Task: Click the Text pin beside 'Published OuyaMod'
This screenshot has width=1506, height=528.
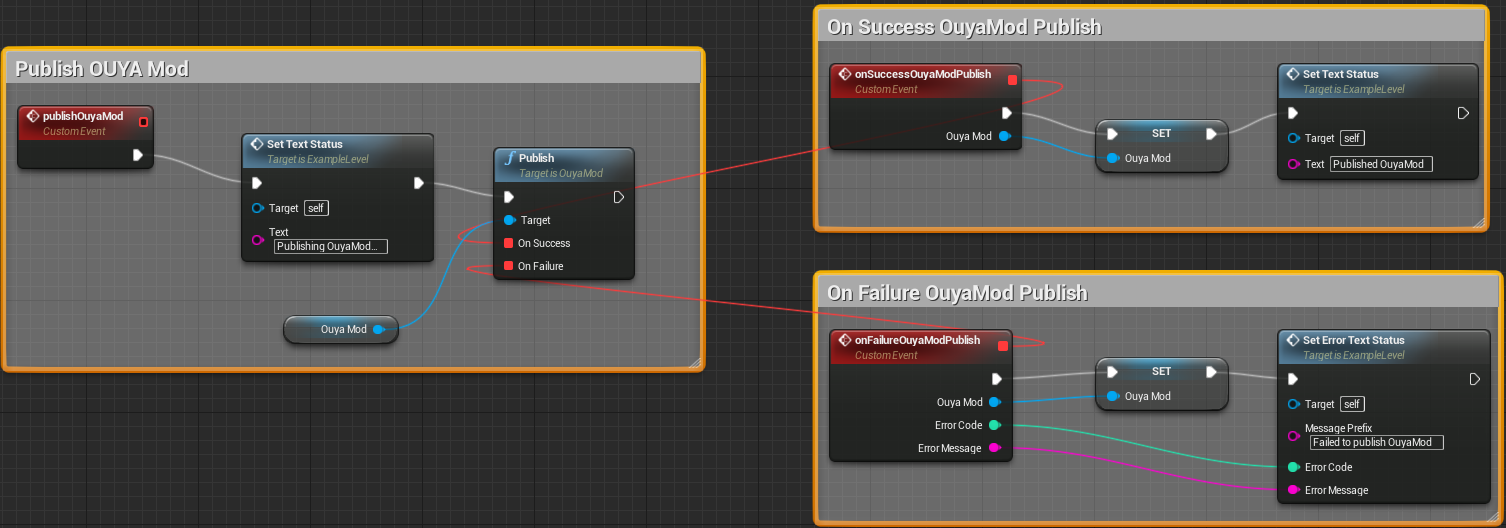Action: (x=1294, y=164)
